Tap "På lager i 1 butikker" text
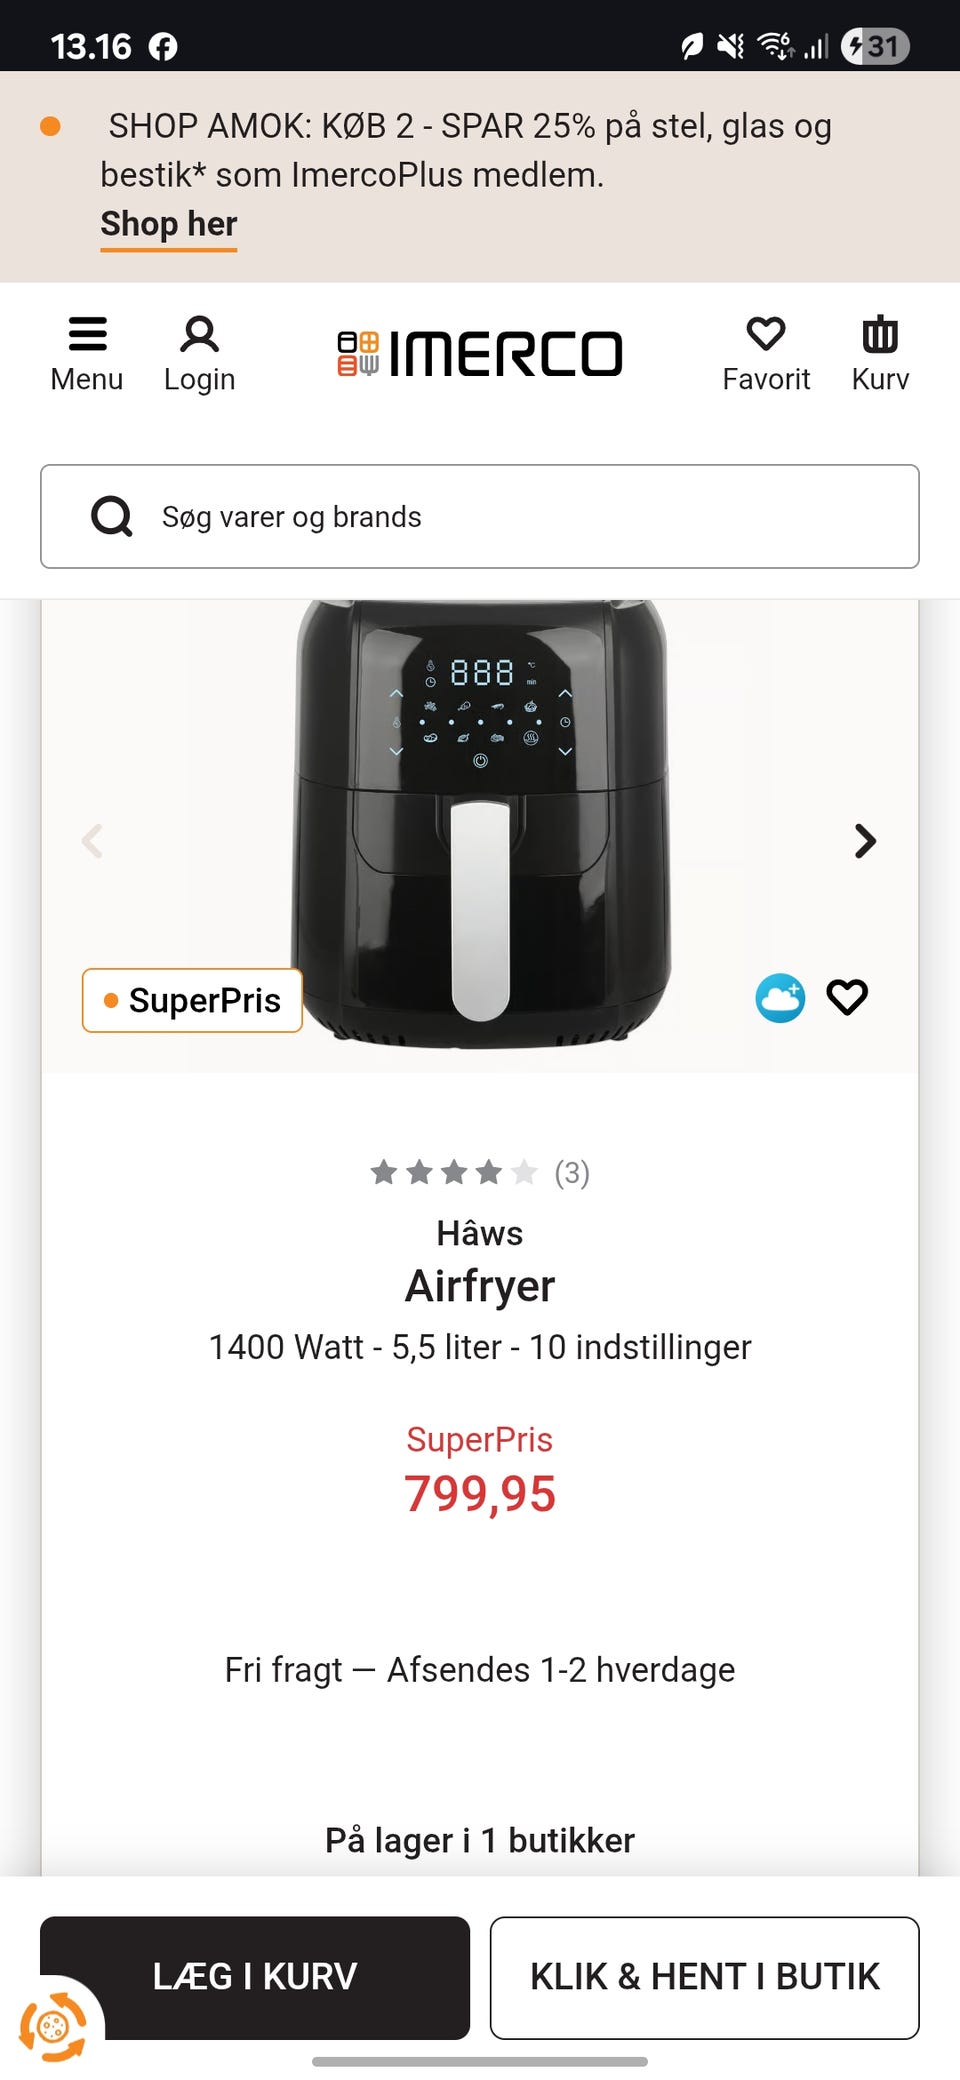 click(x=480, y=1840)
